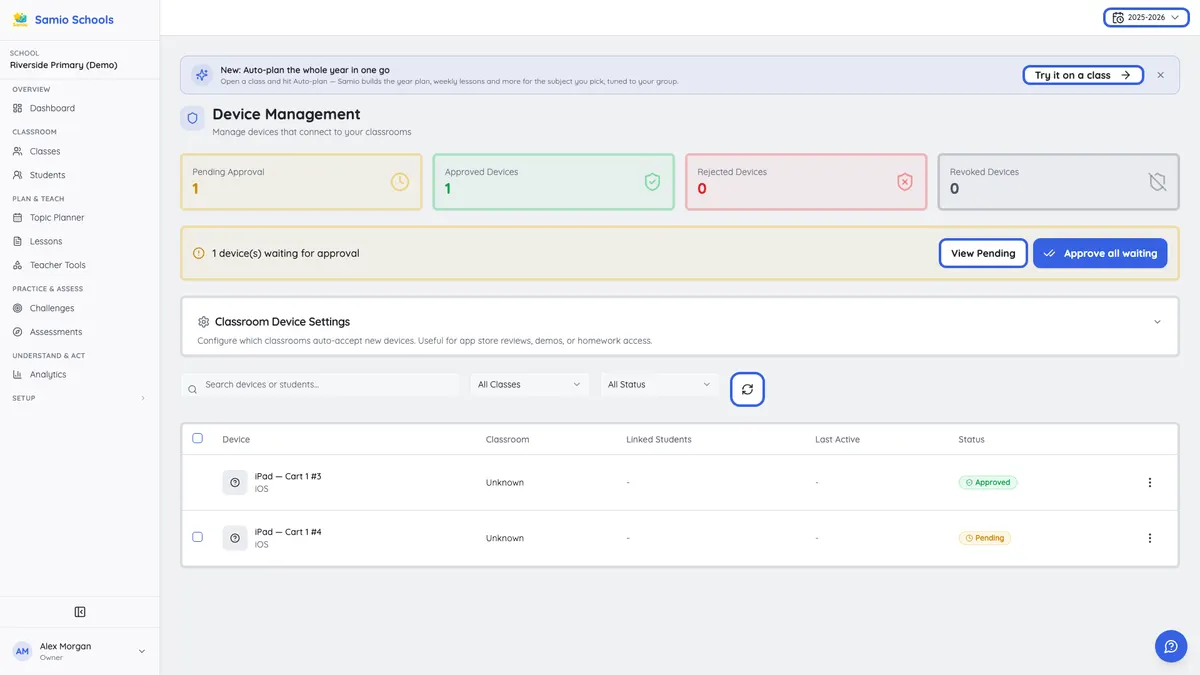Screen dimensions: 1200x675
Task: Click the Riverside Primary (Demo) school name
Action: click(x=63, y=65)
